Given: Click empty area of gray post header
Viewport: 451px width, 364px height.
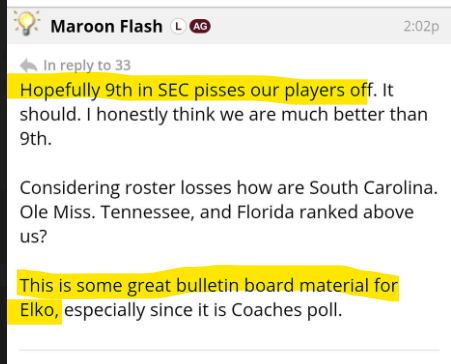Looking at the screenshot, I should tap(307, 26).
